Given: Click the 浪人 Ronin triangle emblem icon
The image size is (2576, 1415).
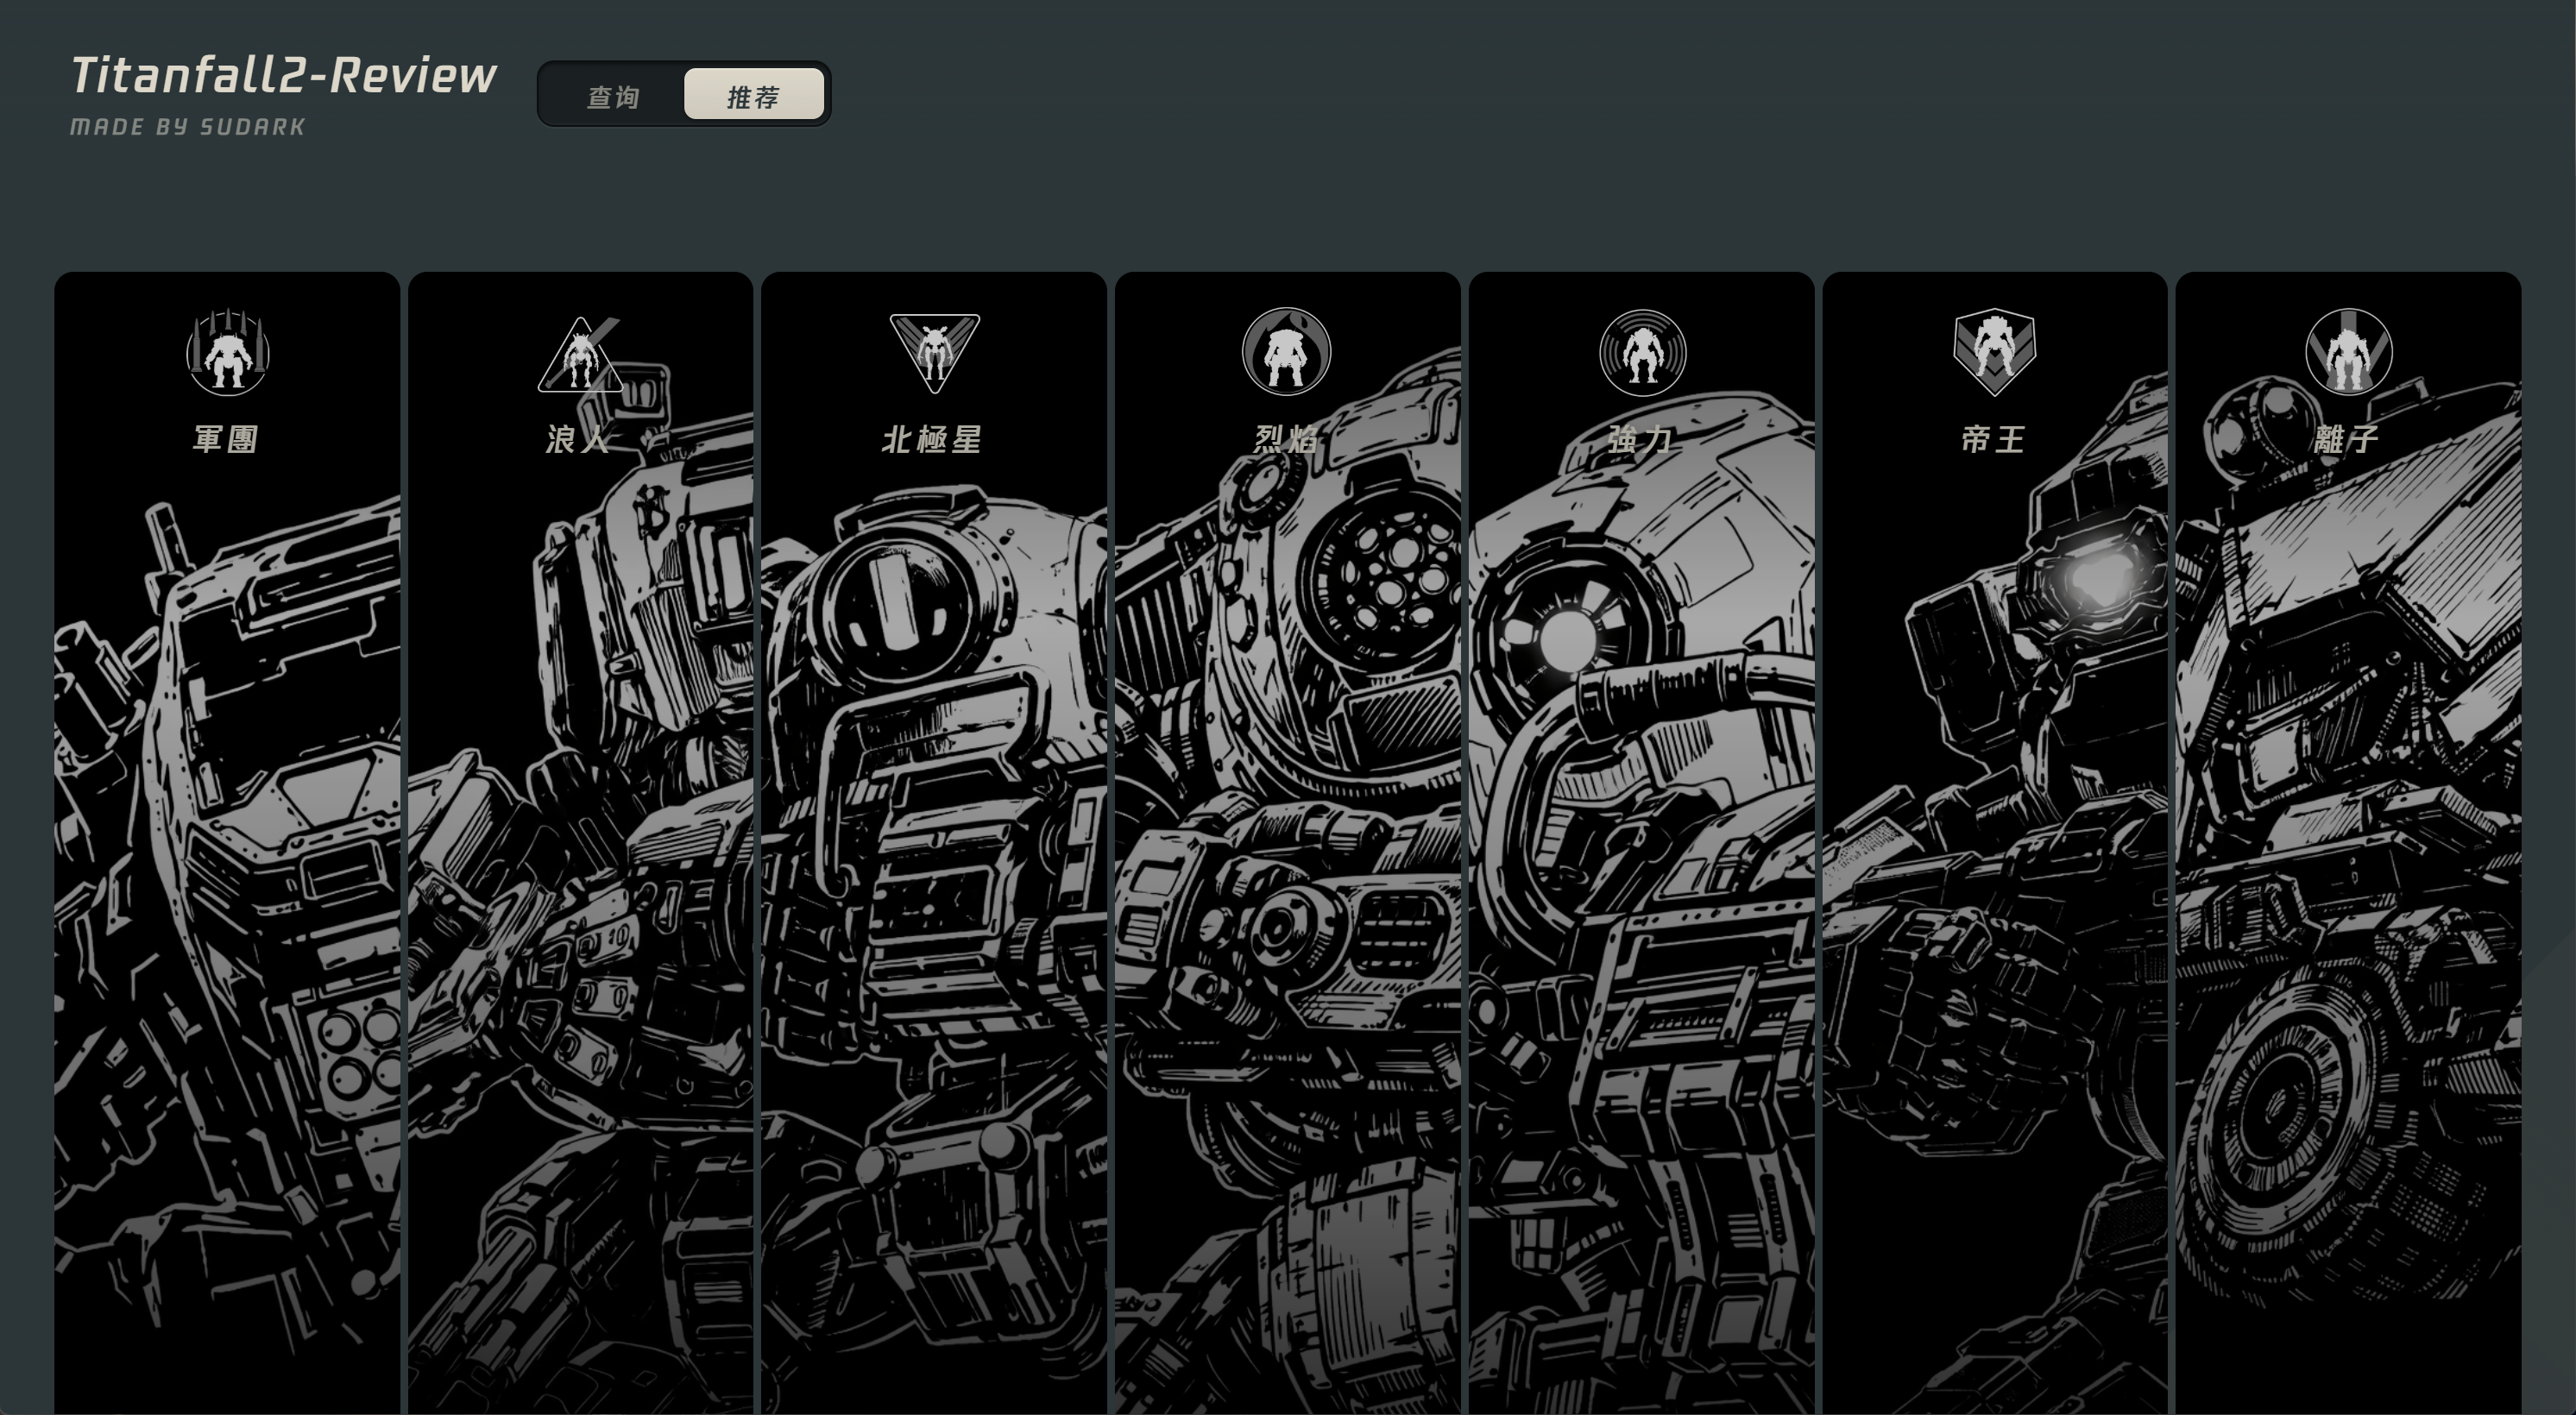Looking at the screenshot, I should coord(580,353).
